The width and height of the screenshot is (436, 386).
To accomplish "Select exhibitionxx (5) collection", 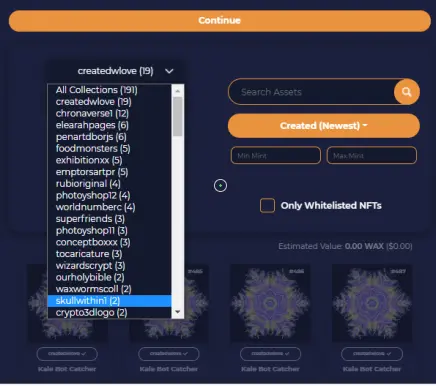I will (109, 160).
